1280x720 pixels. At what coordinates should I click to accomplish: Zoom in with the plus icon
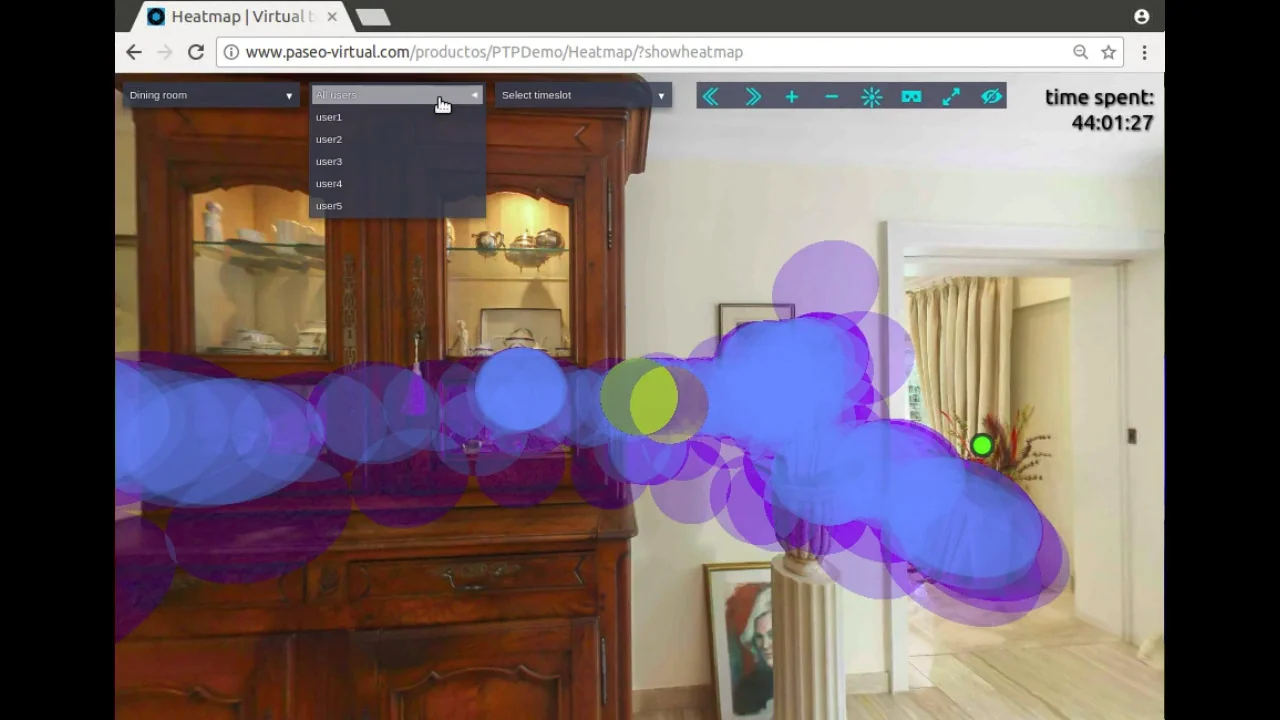792,96
